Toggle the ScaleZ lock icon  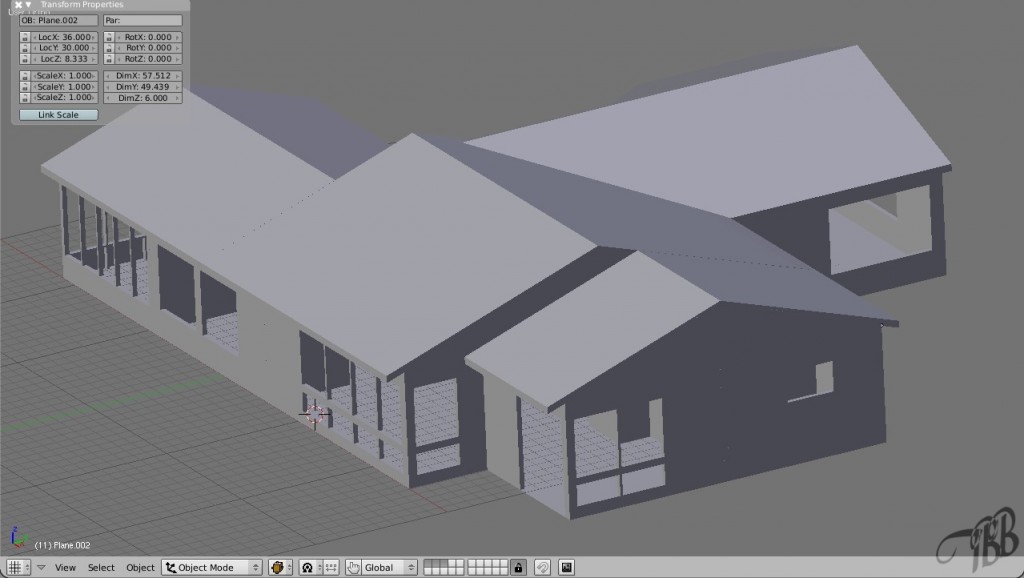pos(25,97)
